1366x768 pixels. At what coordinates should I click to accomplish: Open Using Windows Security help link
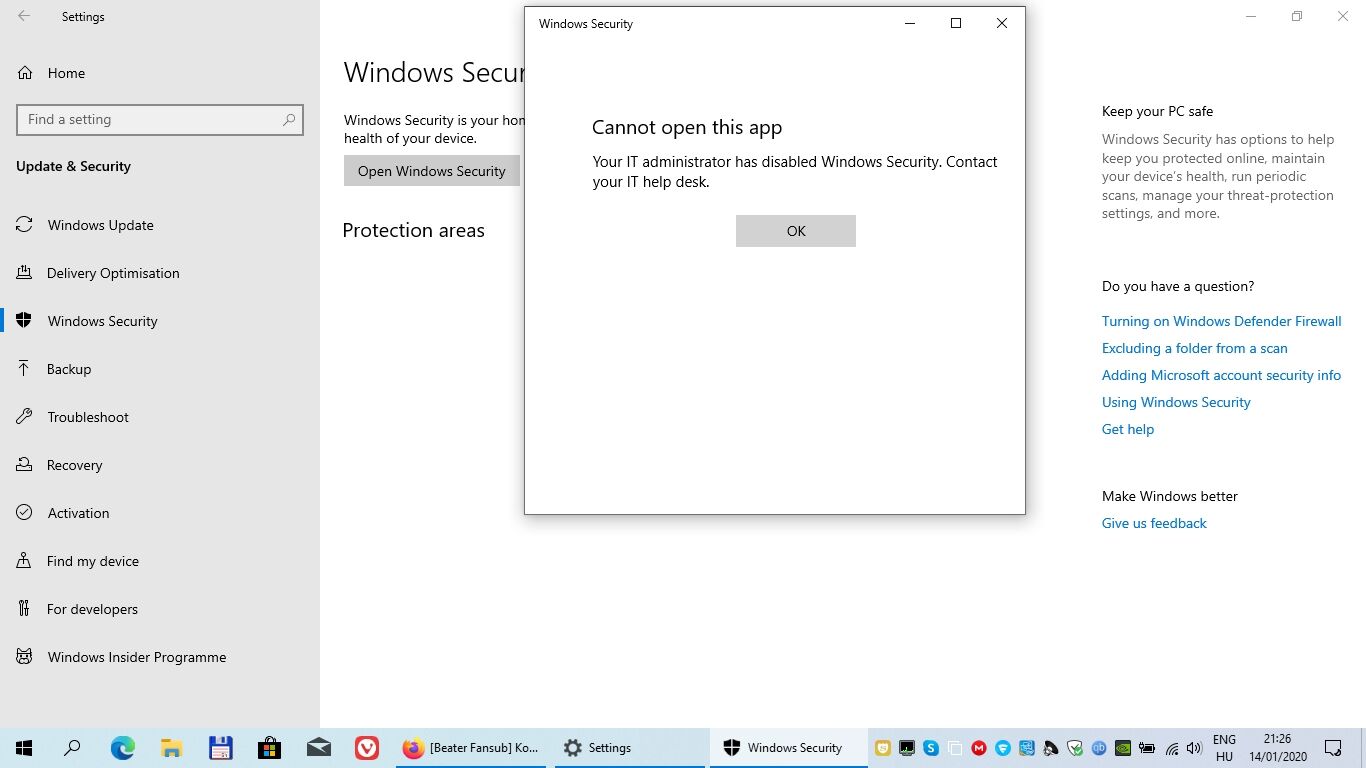click(x=1176, y=402)
